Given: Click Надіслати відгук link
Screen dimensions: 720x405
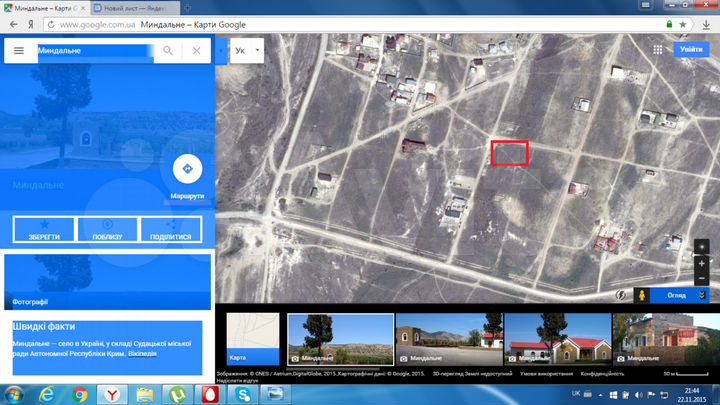Looking at the screenshot, I should (x=237, y=381).
